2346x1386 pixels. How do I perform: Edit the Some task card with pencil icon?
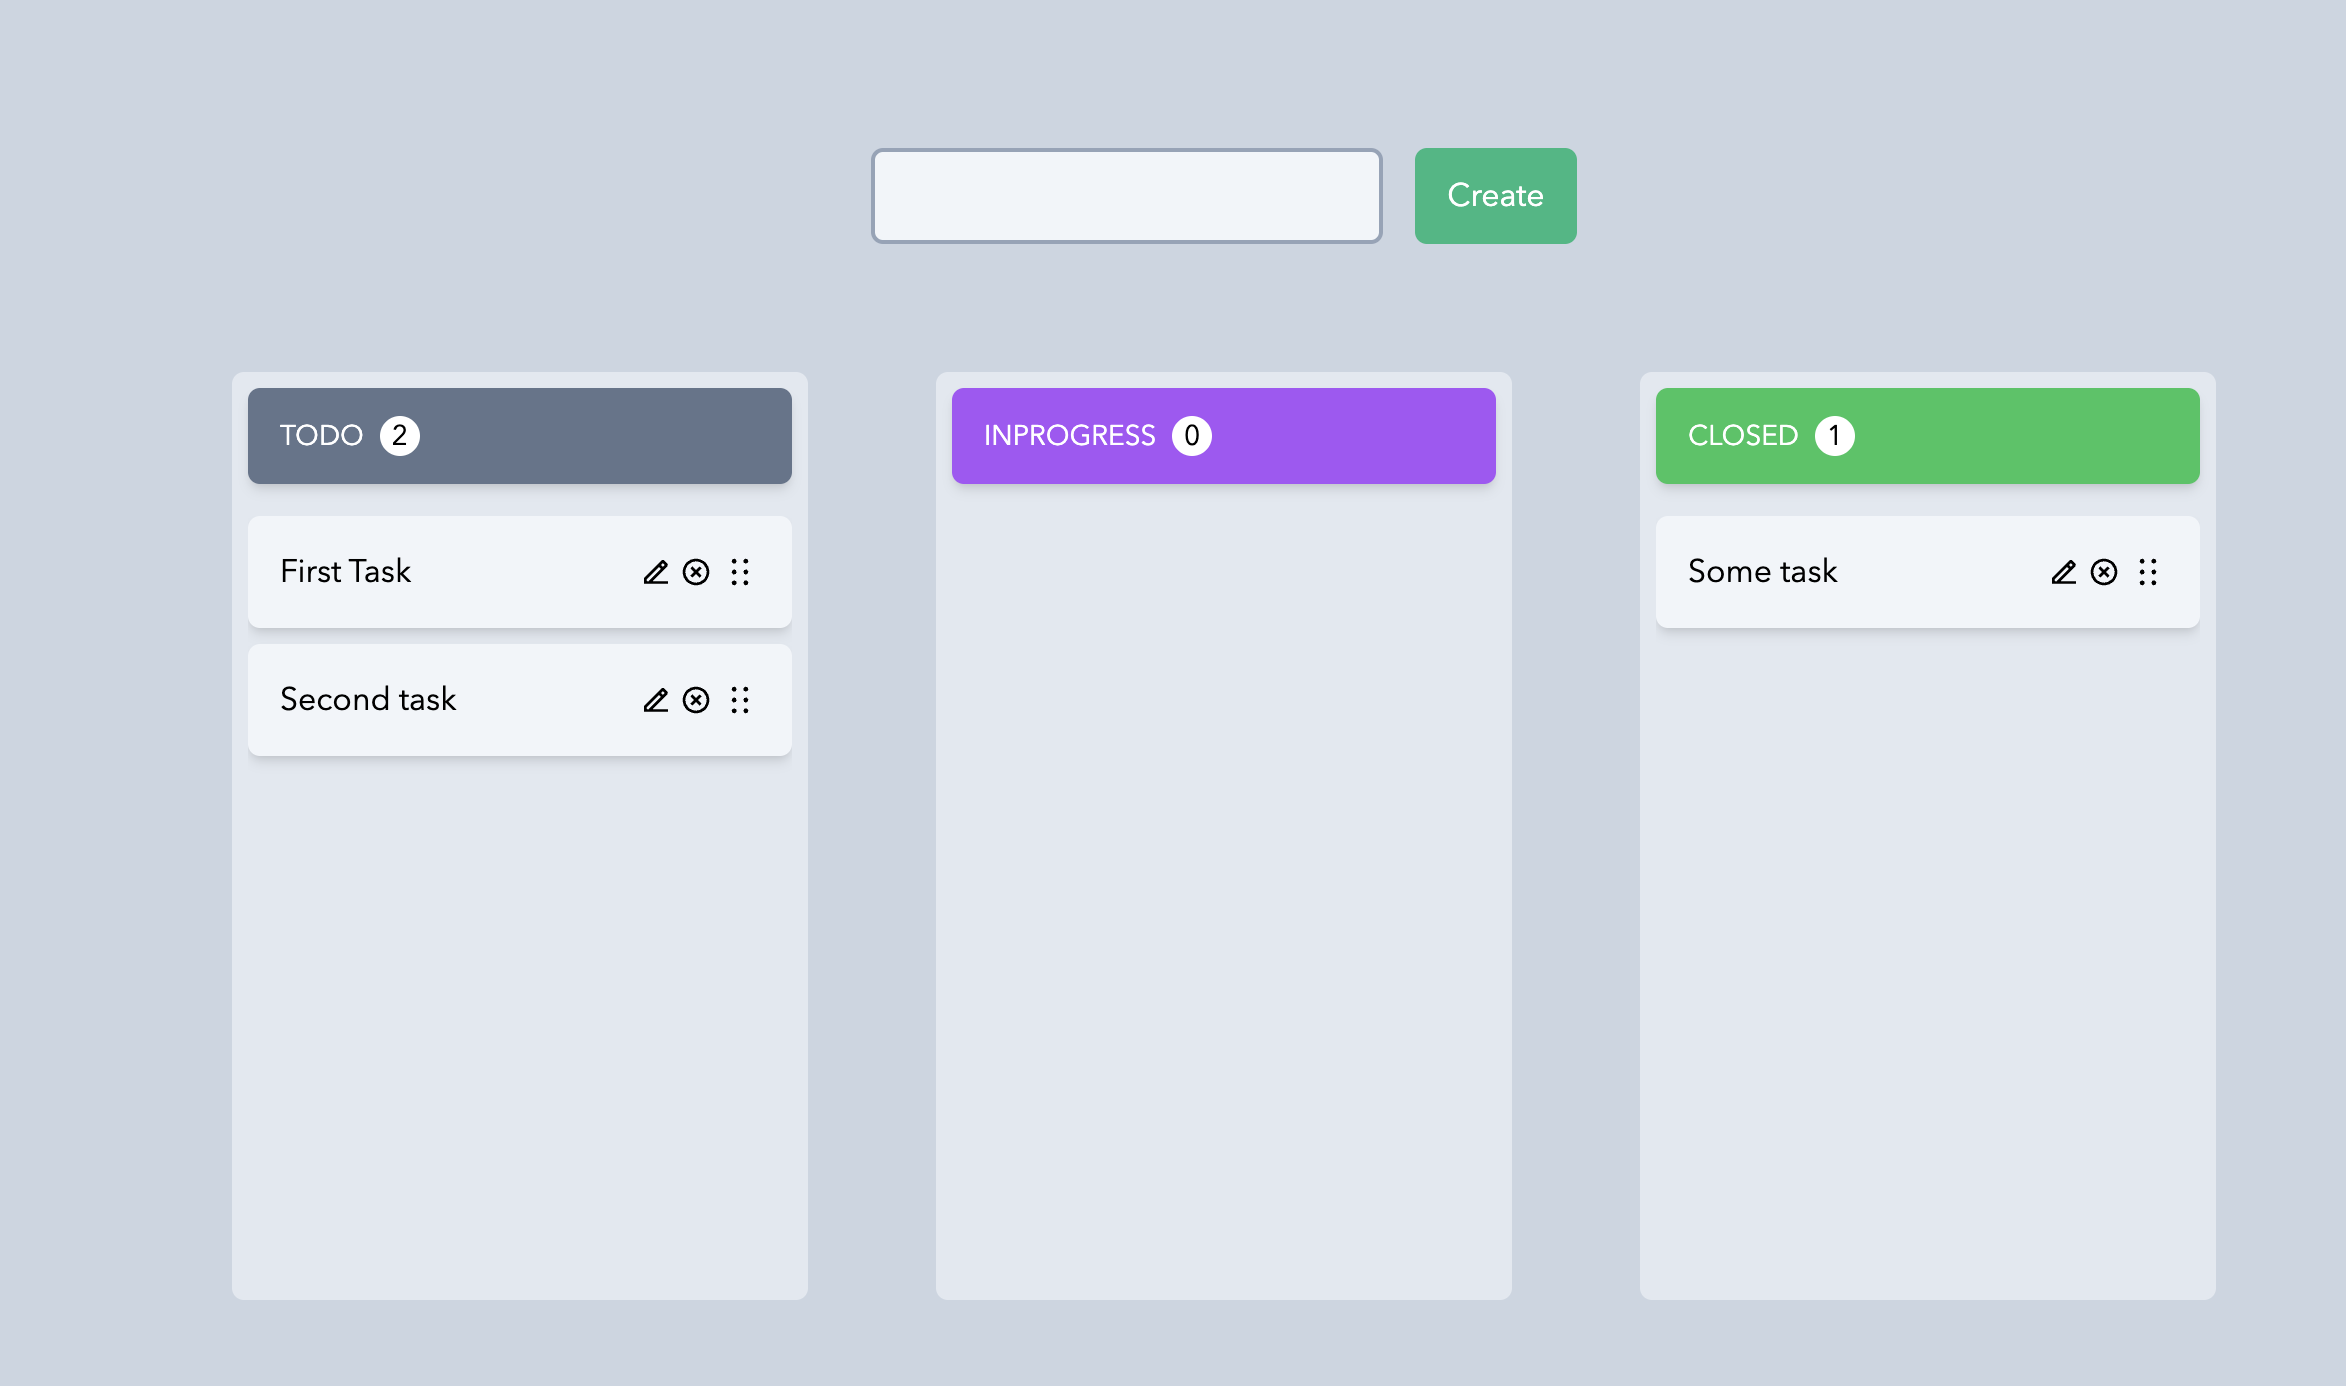tap(2063, 572)
